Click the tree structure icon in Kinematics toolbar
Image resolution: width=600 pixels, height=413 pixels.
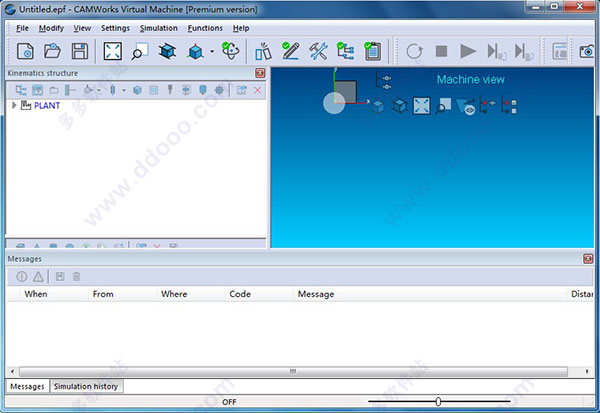[21, 90]
